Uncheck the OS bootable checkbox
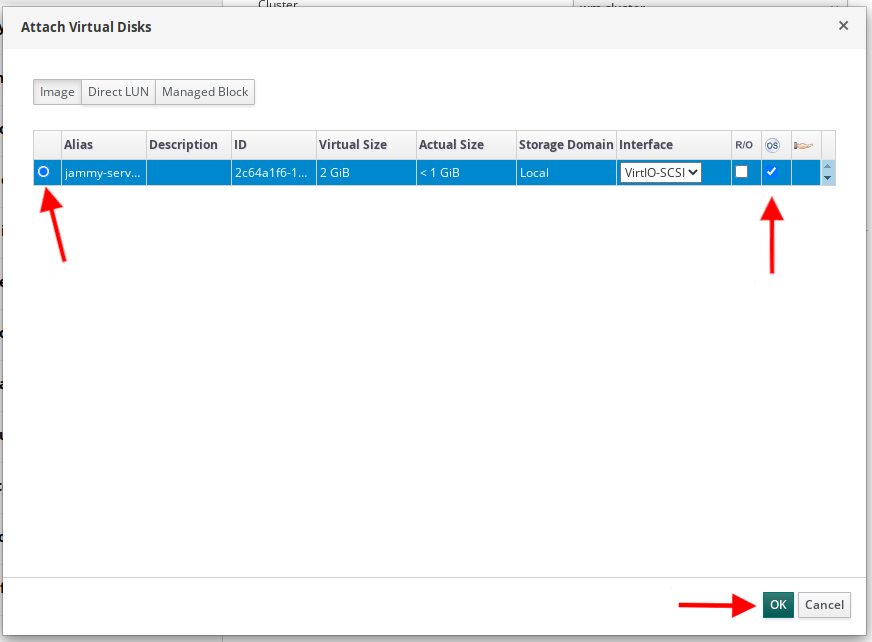The height and width of the screenshot is (642, 872). pyautogui.click(x=771, y=172)
